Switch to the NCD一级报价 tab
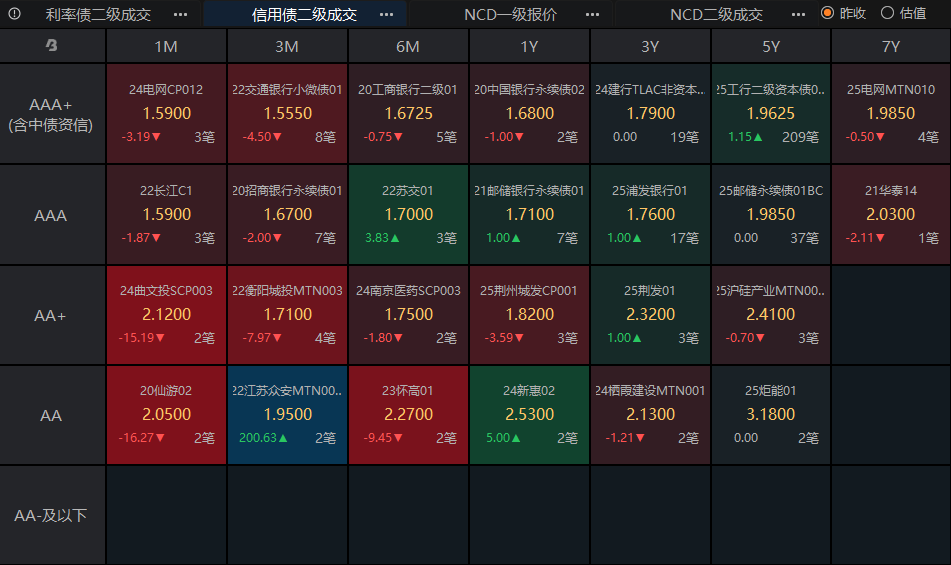951x565 pixels. point(510,15)
